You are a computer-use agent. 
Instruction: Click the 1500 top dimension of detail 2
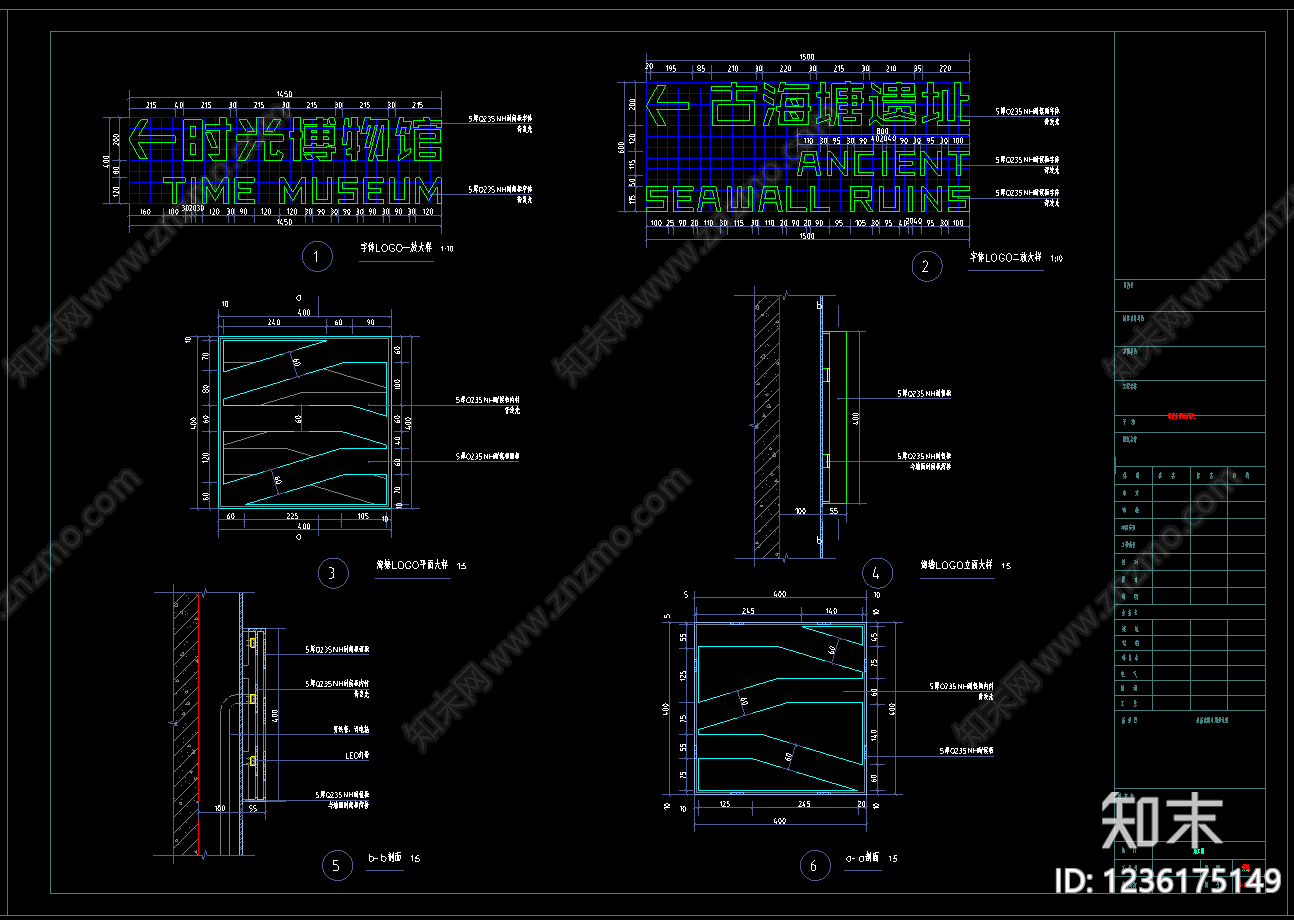pos(807,57)
